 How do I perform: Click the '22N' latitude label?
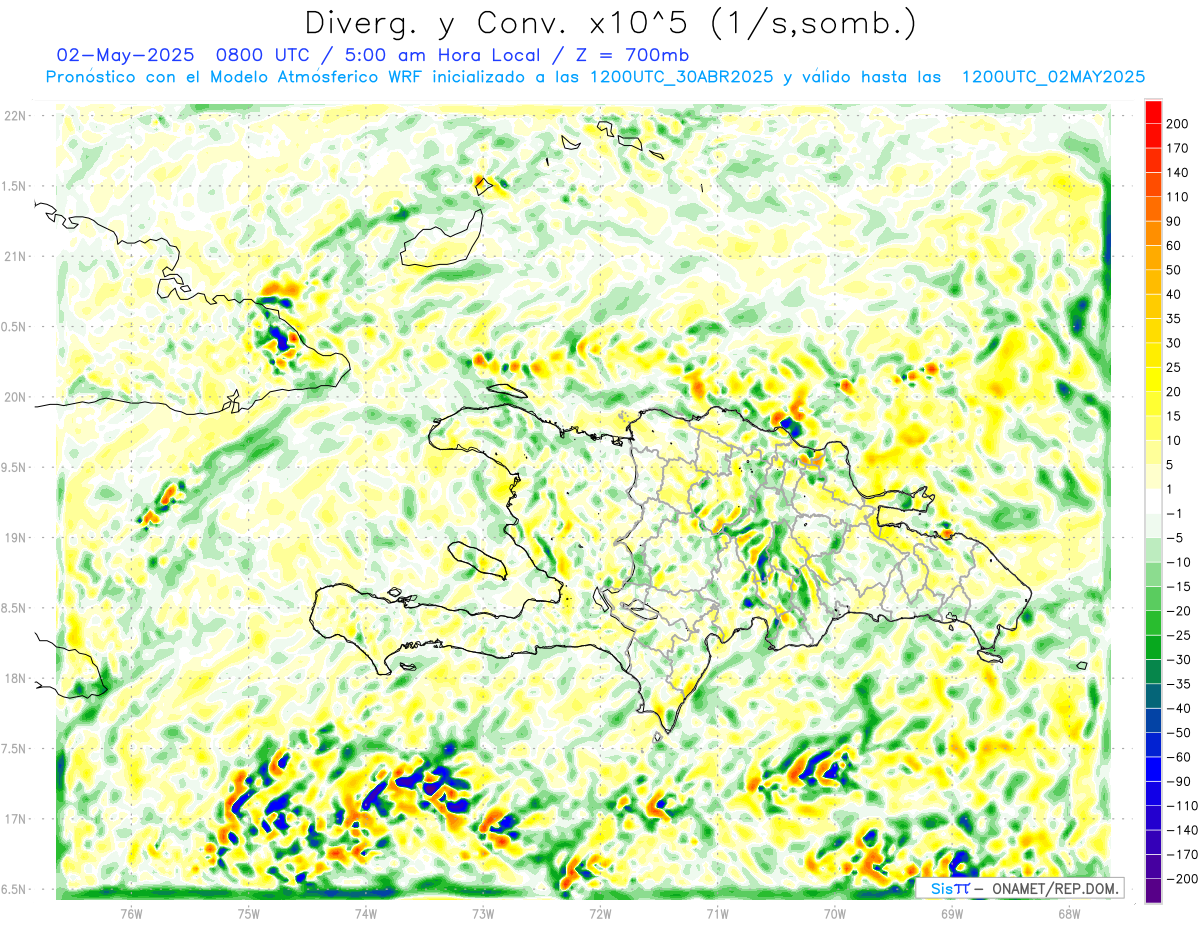14,116
